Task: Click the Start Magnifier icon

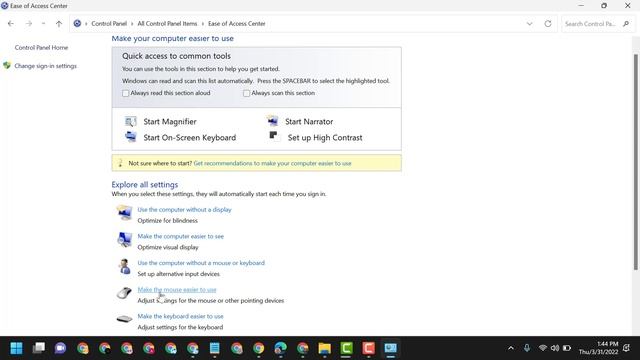Action: (131, 121)
